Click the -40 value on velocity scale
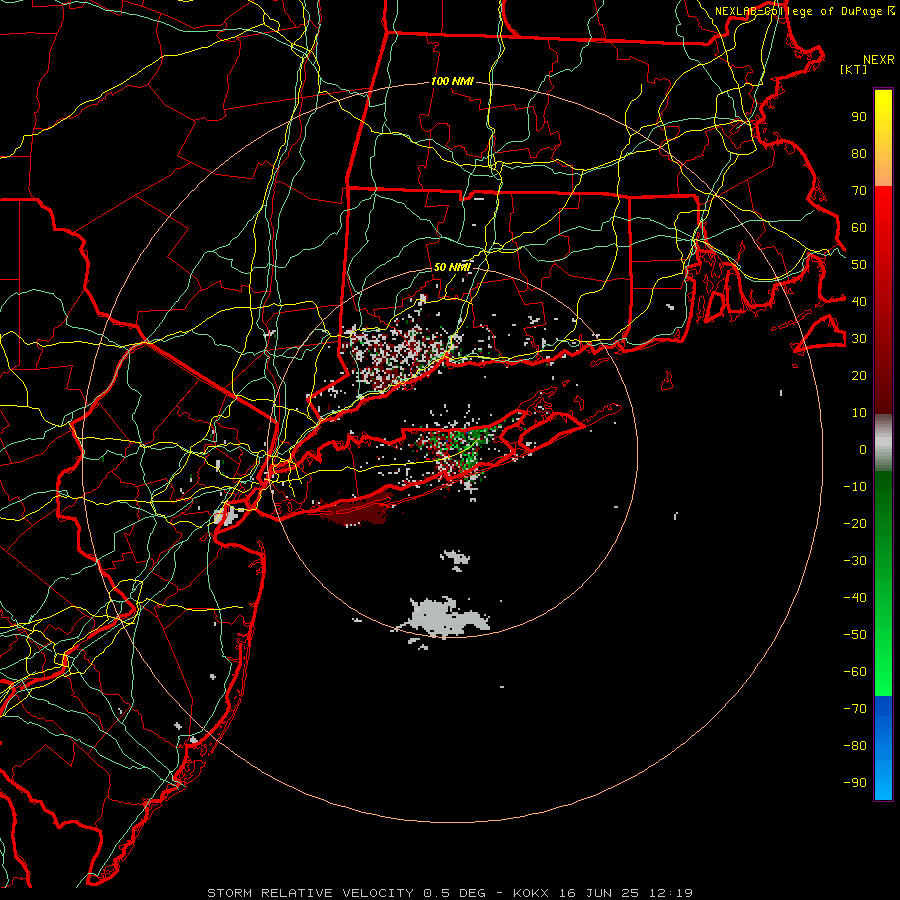 pos(855,598)
